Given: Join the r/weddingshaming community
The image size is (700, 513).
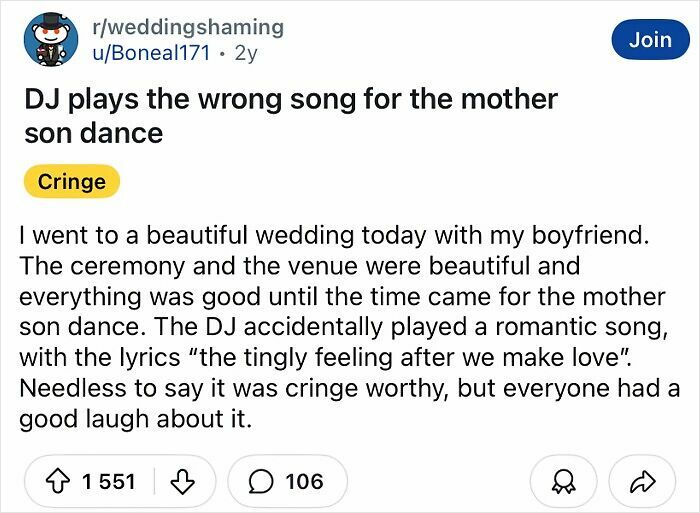Looking at the screenshot, I should (650, 39).
